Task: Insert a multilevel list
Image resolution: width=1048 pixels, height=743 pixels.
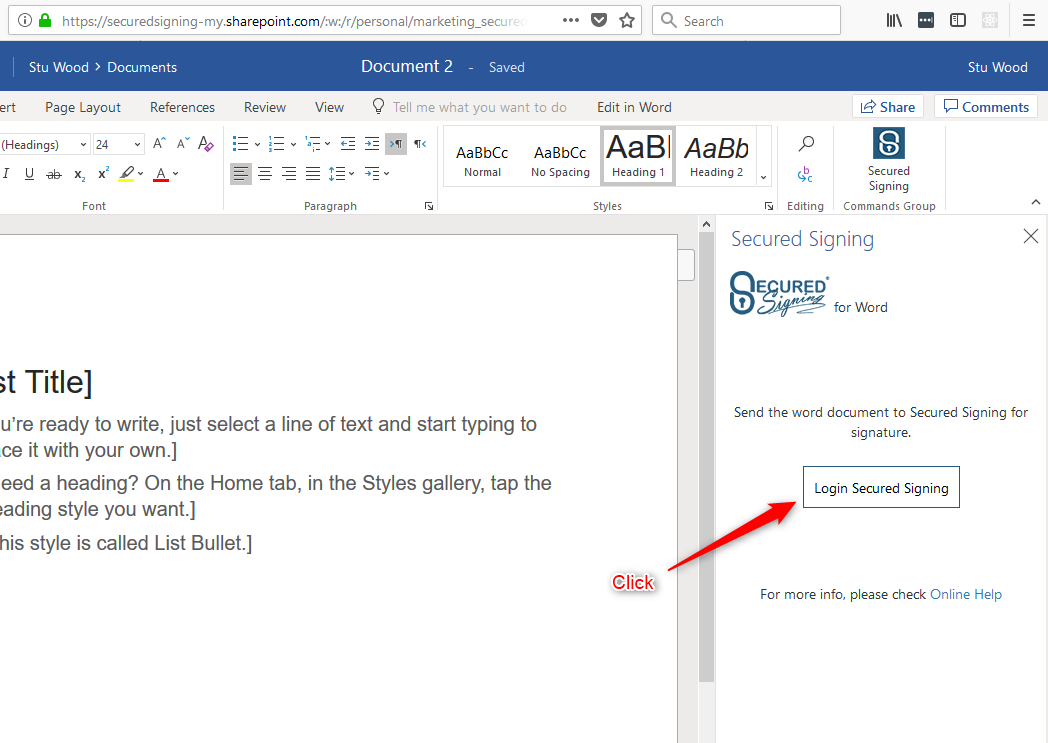Action: click(312, 144)
